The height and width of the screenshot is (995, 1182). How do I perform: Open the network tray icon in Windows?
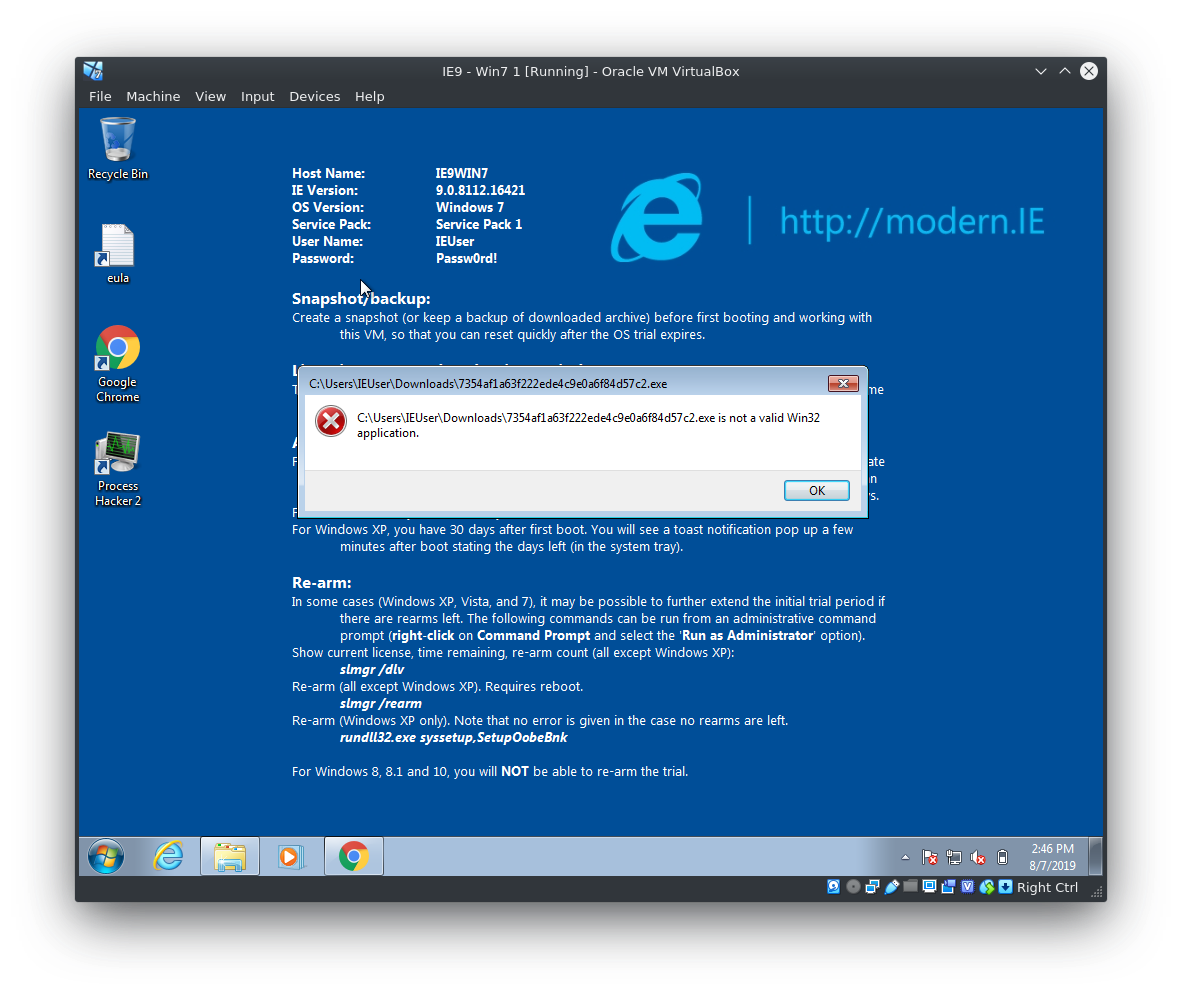click(954, 858)
